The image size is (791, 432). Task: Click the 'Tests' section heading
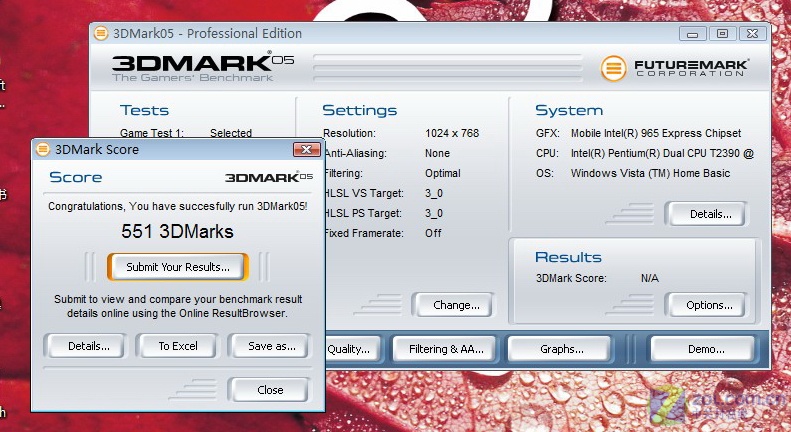pos(144,110)
